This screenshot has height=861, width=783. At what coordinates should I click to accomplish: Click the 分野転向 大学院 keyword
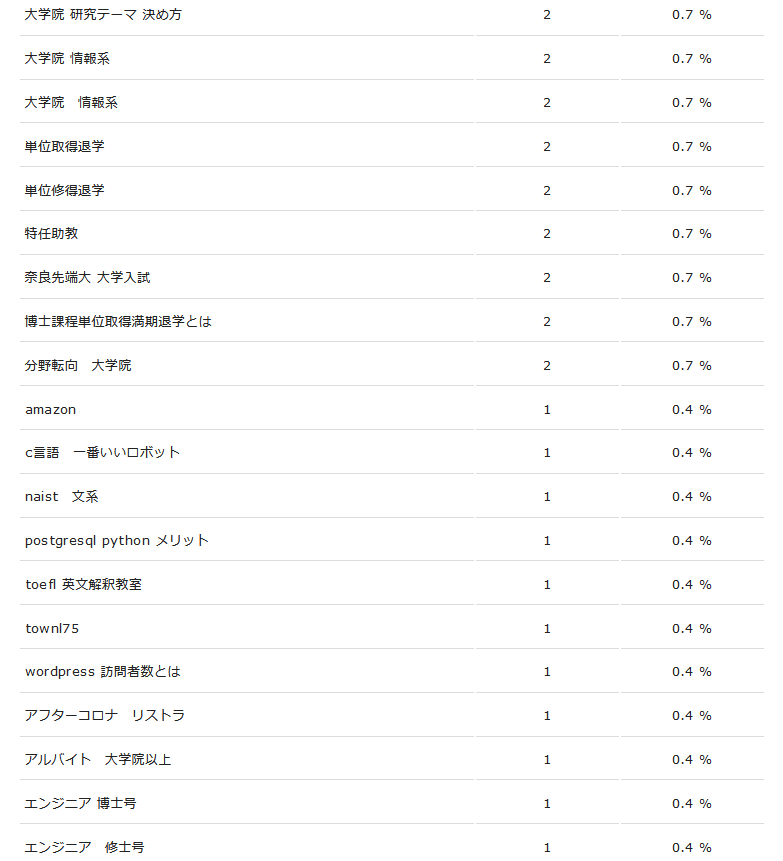pos(77,366)
